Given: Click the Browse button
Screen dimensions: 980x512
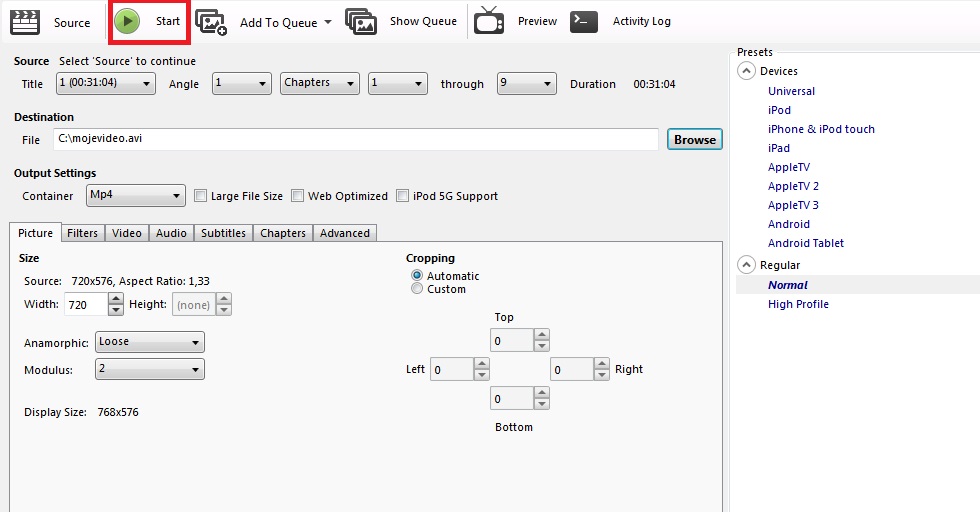Looking at the screenshot, I should (694, 139).
